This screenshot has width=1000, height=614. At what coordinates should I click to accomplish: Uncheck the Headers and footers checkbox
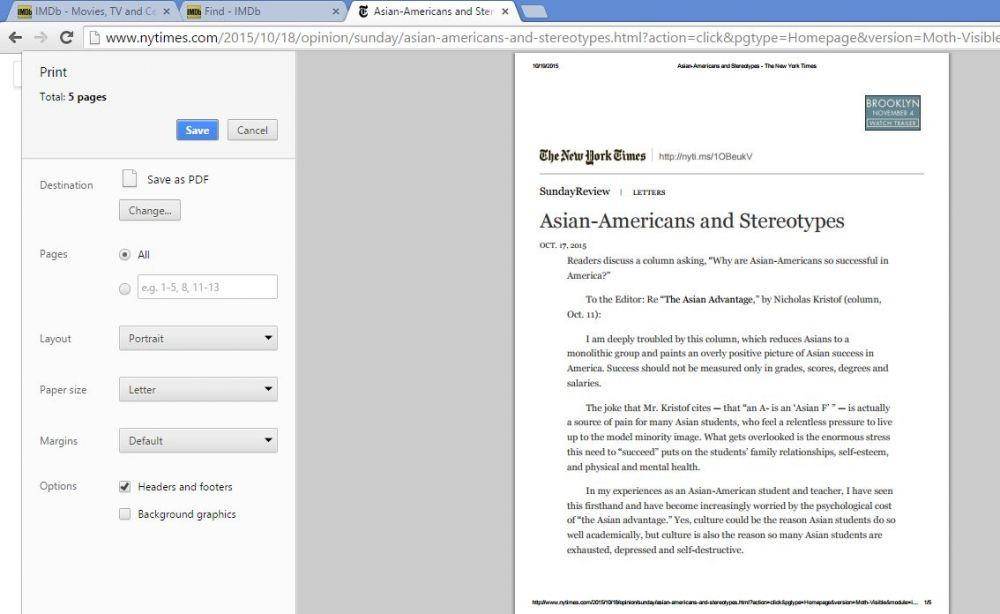[125, 486]
